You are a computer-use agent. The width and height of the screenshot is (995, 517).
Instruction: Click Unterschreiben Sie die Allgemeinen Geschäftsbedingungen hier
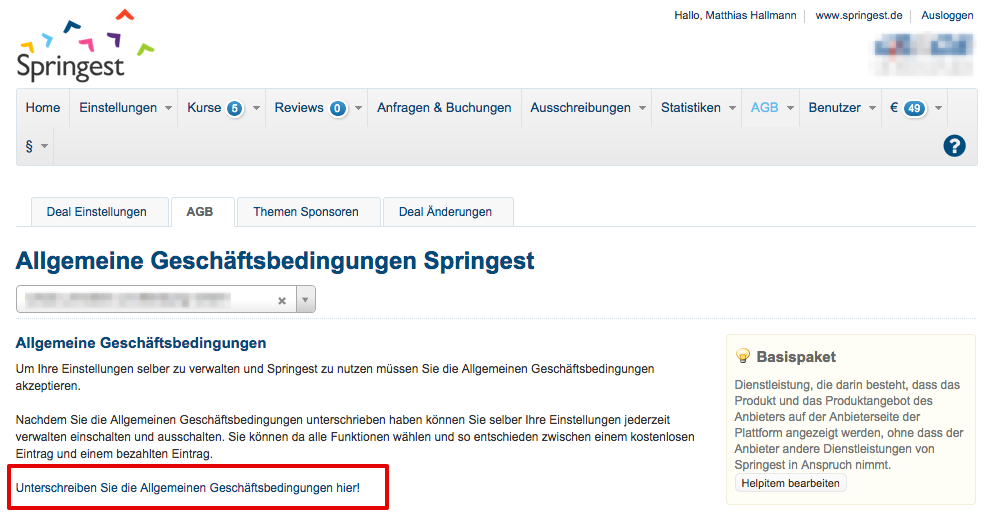pos(188,488)
